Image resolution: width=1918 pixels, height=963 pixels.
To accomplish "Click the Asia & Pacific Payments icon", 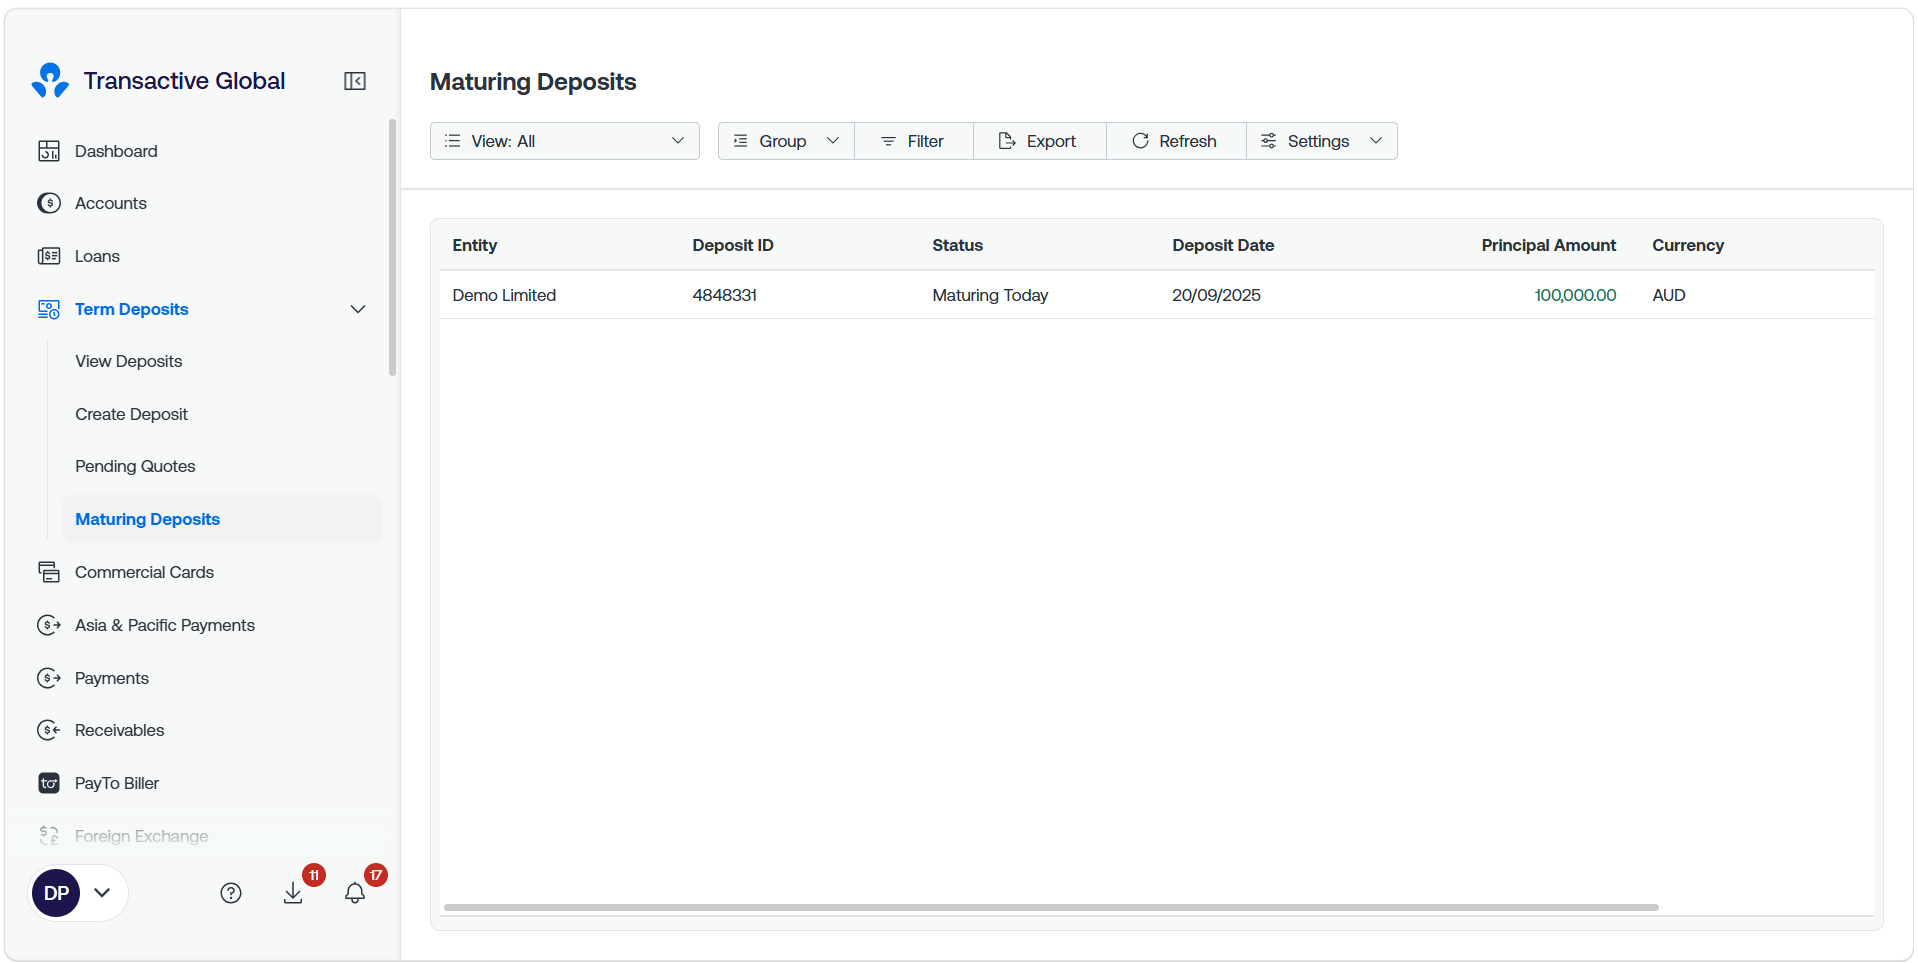I will [49, 625].
